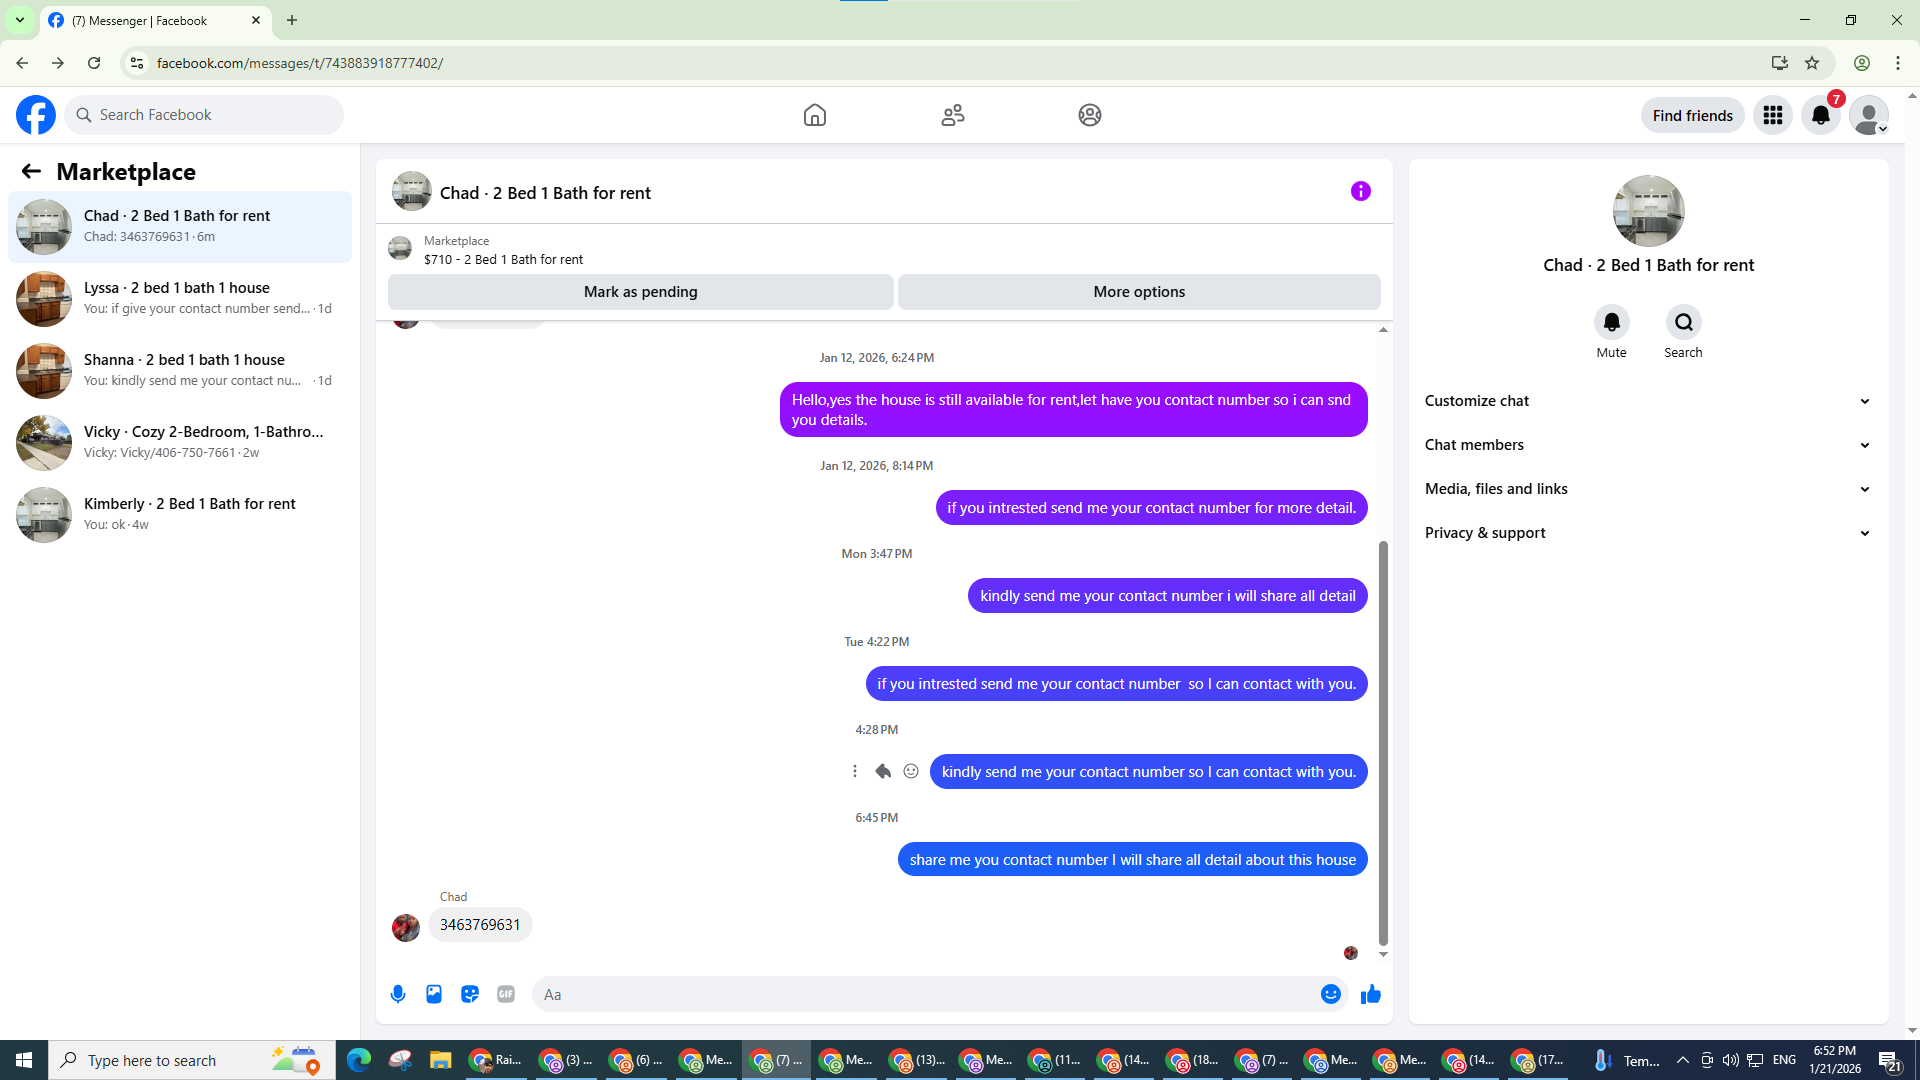Choose a sticker icon
Screen dimensions: 1920x1080
[x=470, y=994]
